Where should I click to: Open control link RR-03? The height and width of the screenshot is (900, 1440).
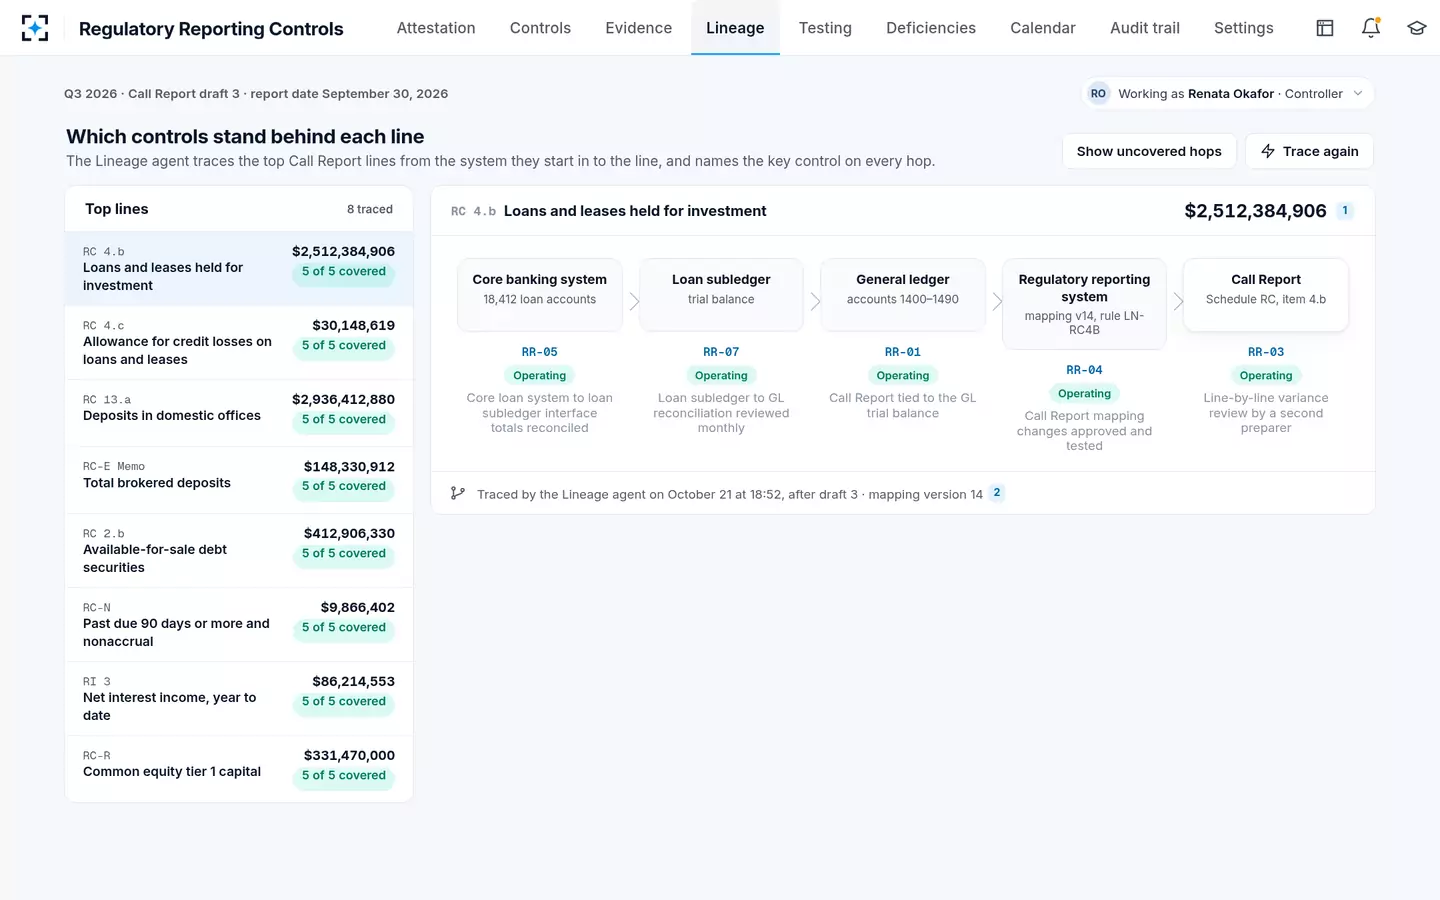point(1266,352)
